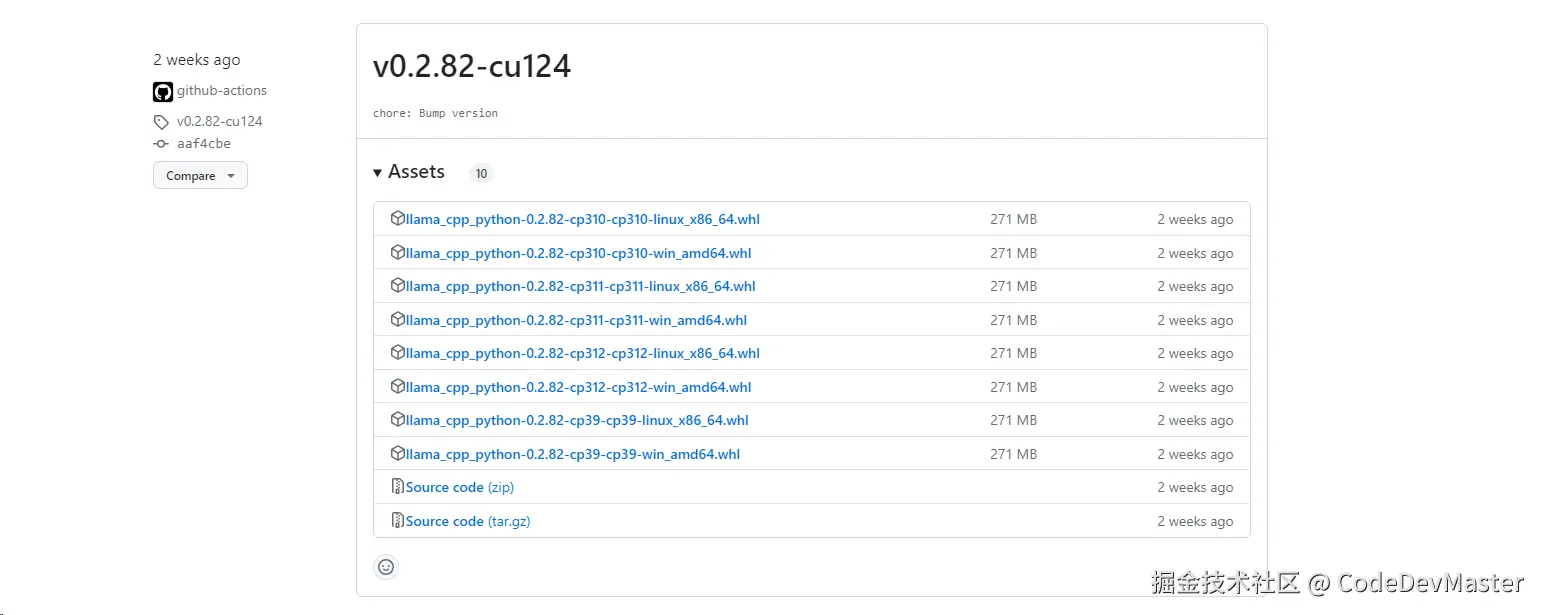Download the cp312 win_amd64 wheel
This screenshot has width=1542, height=615.
click(x=578, y=387)
